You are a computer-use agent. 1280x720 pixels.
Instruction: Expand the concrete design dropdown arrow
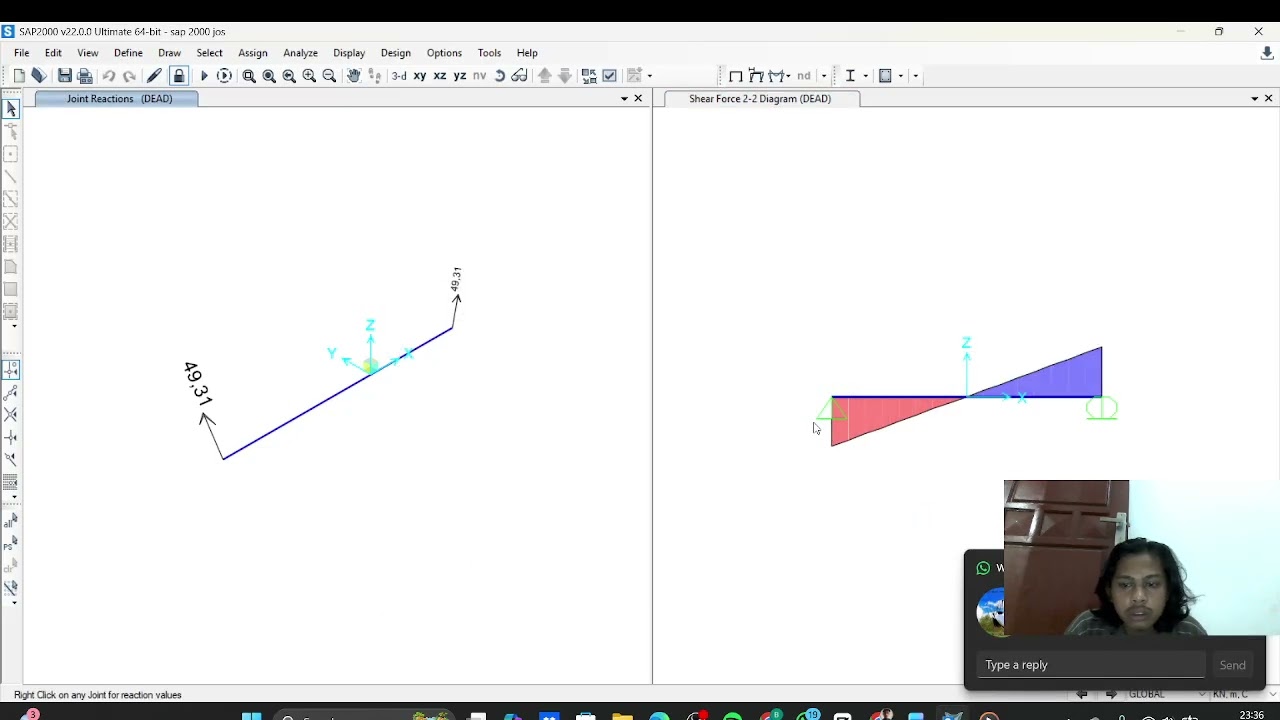click(900, 76)
